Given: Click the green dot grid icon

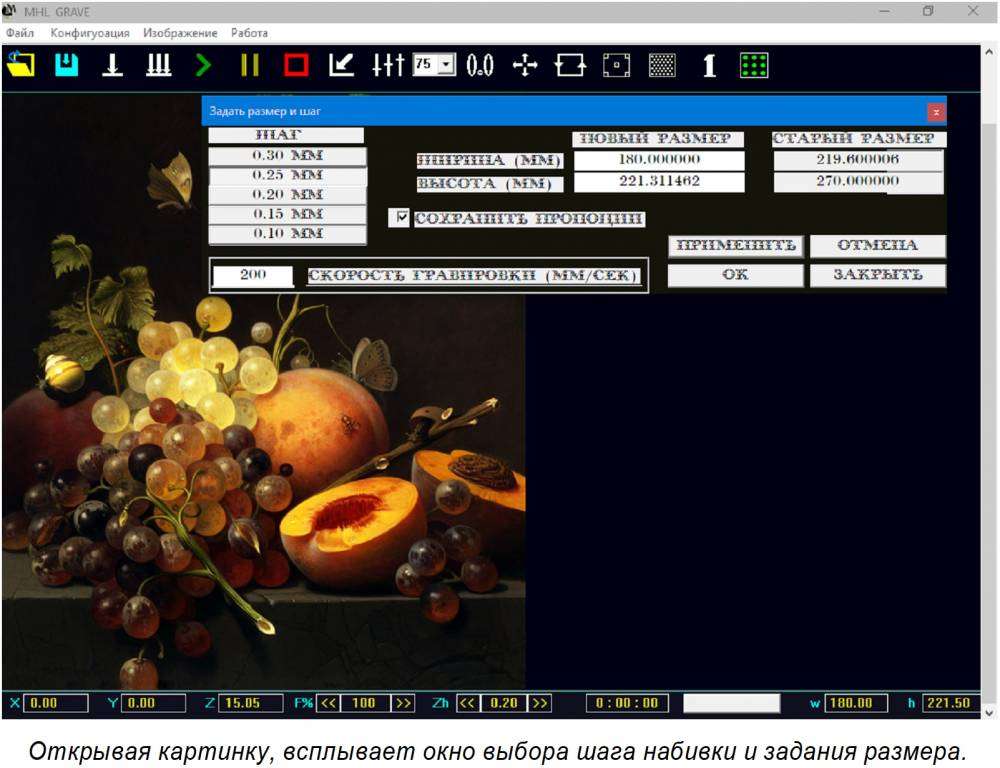Looking at the screenshot, I should tap(754, 65).
